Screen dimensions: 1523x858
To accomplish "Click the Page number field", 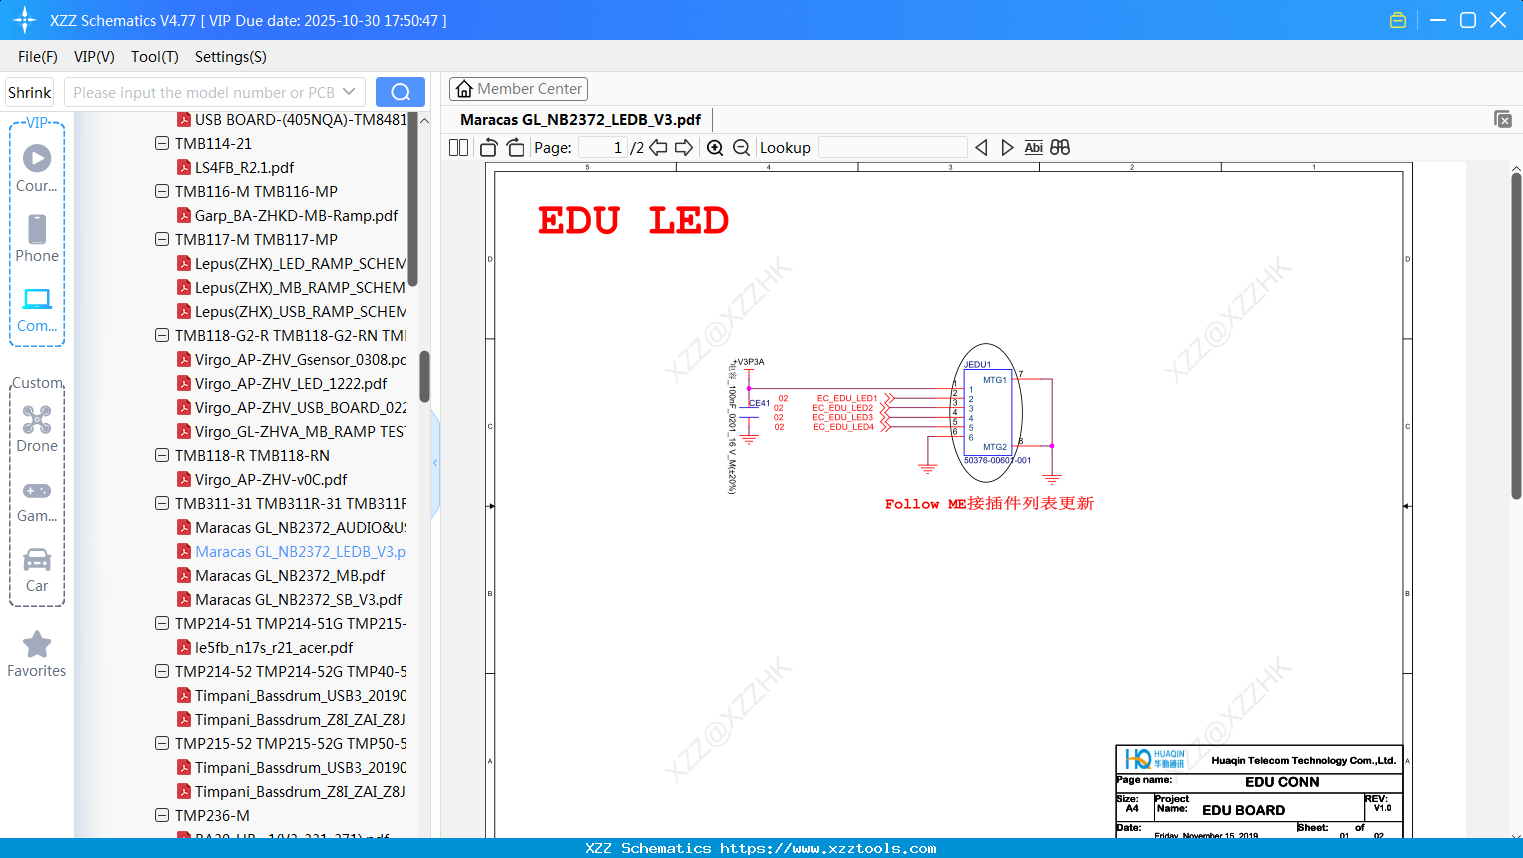I will (x=603, y=148).
